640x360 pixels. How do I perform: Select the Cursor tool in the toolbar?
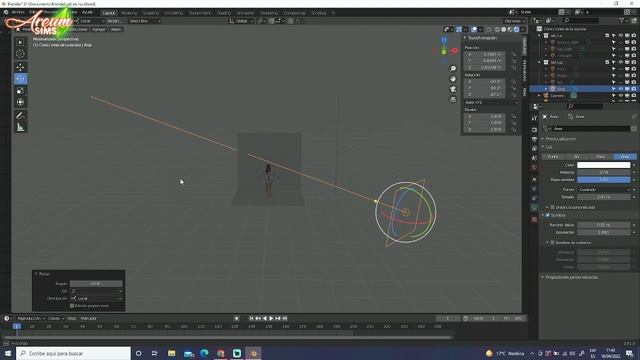[20, 54]
